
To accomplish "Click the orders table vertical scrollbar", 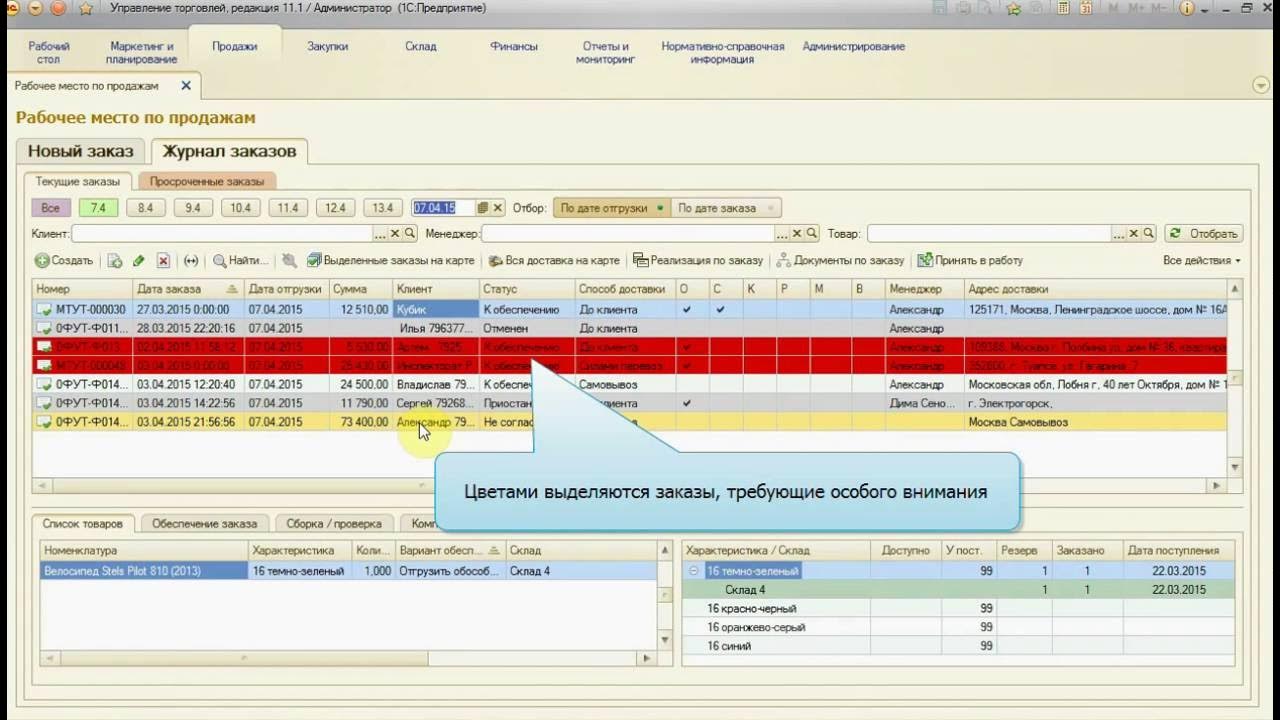I will coord(1235,380).
